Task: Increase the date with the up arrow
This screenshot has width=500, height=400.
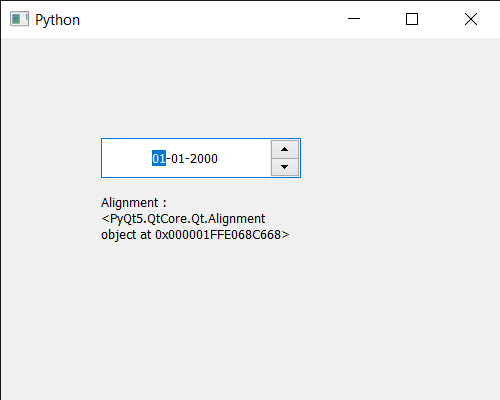Action: [285, 149]
